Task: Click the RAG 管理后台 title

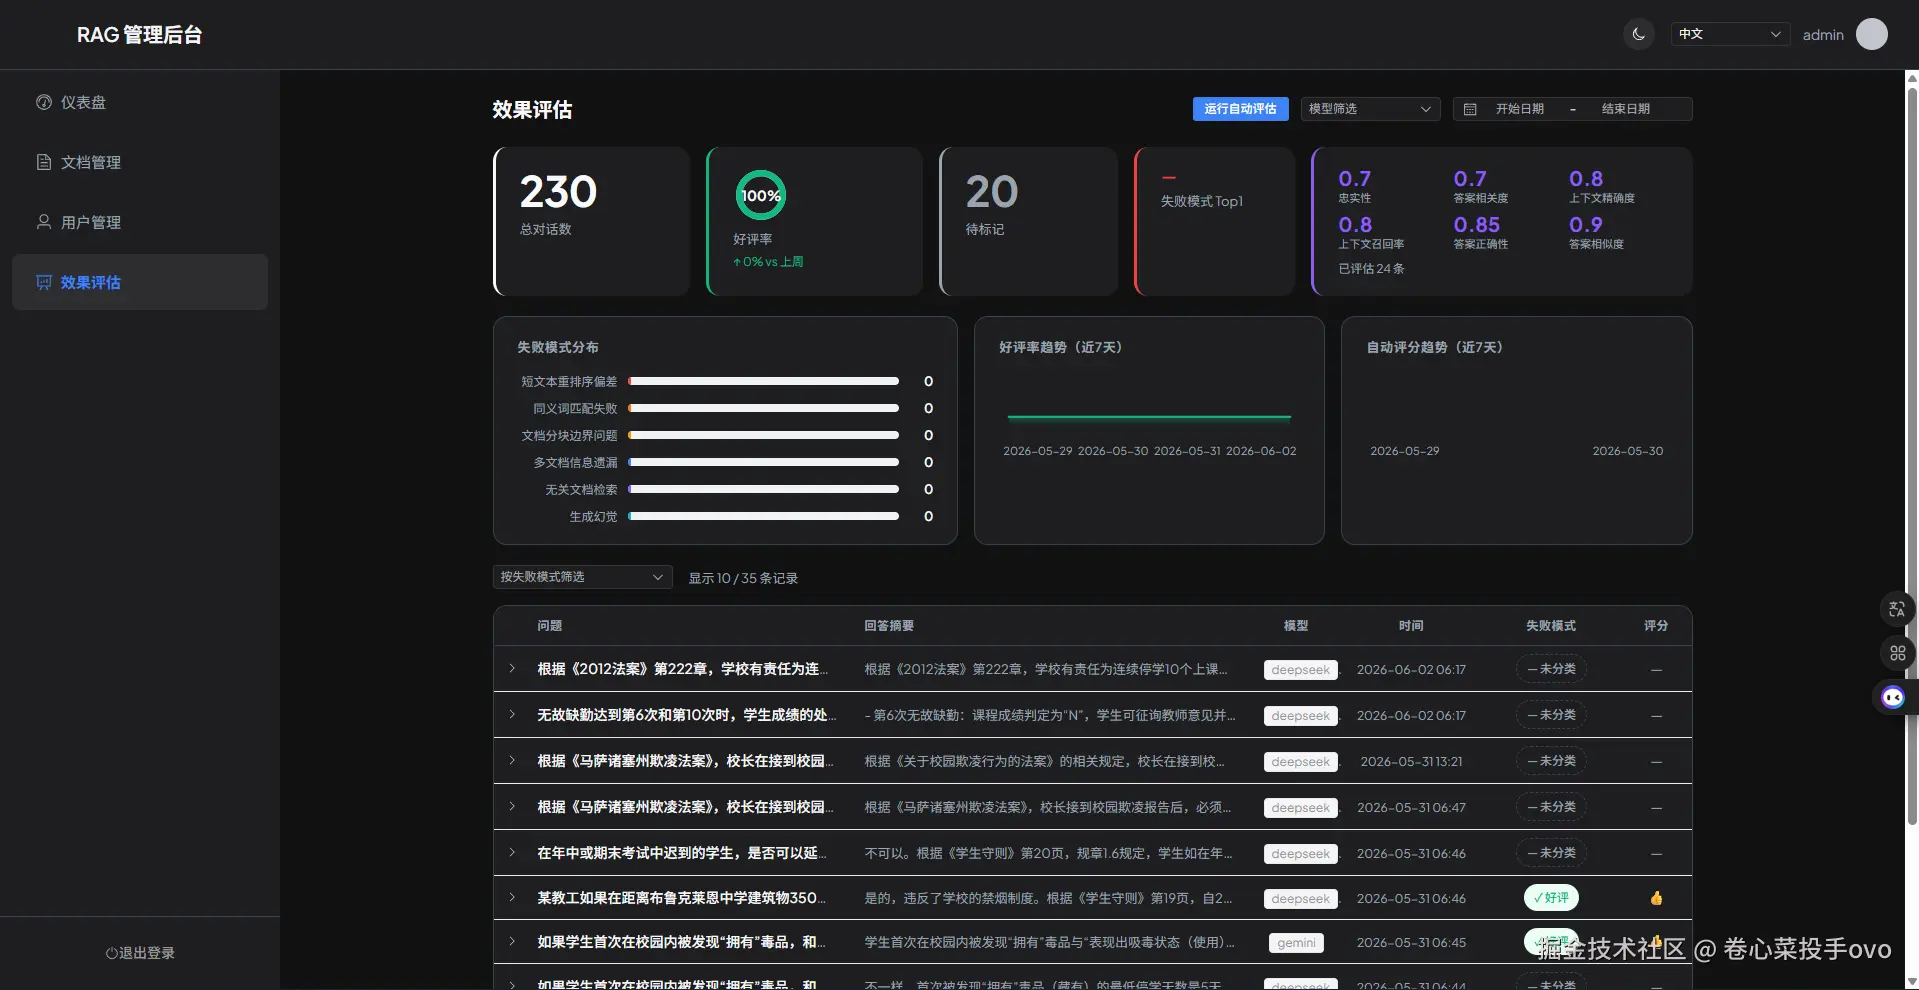Action: pyautogui.click(x=140, y=35)
